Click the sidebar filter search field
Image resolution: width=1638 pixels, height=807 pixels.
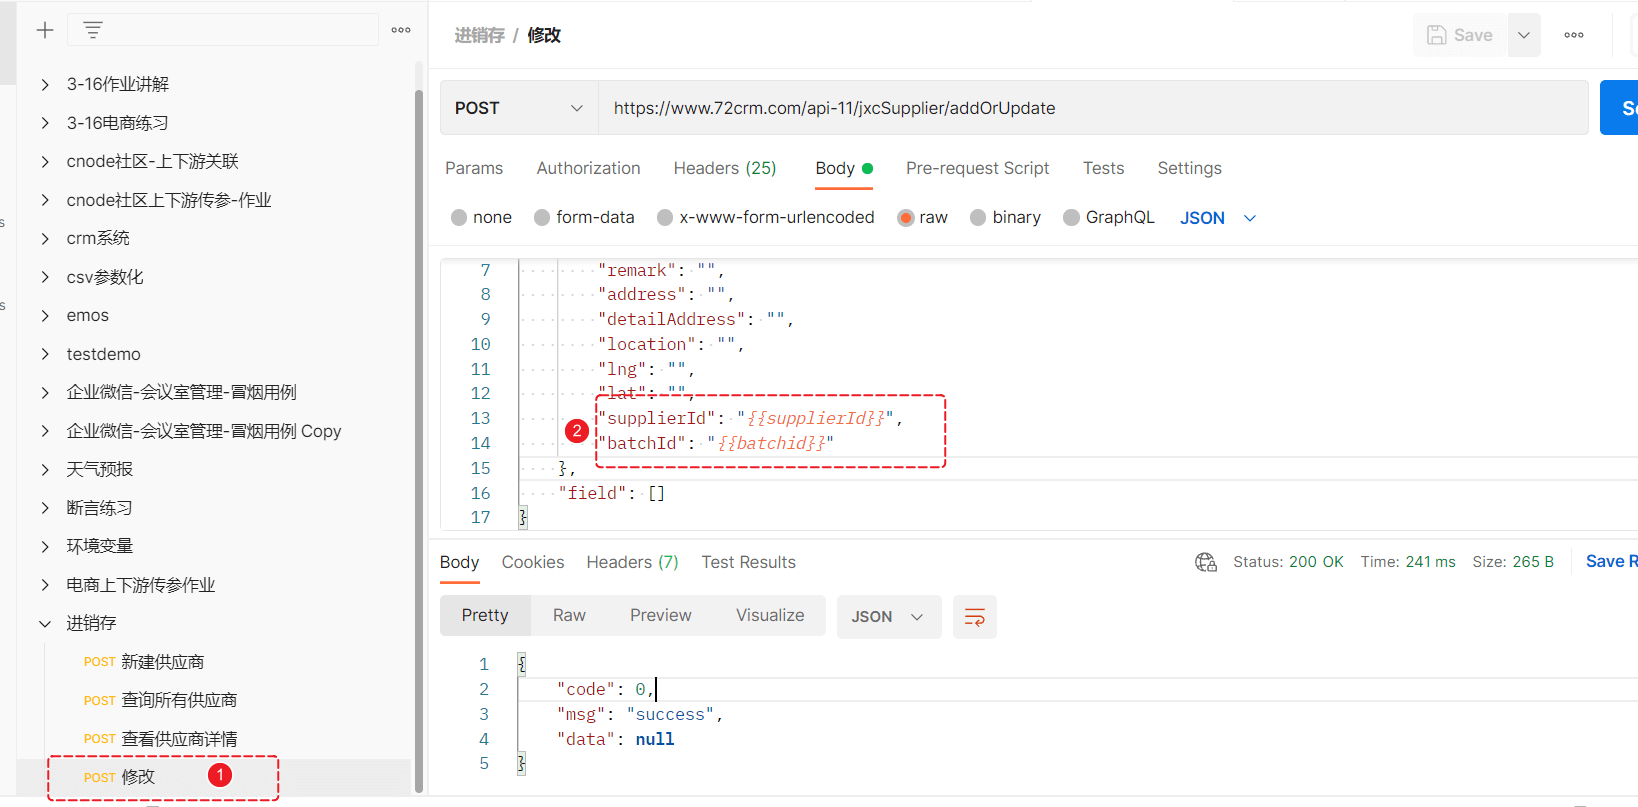coord(222,30)
